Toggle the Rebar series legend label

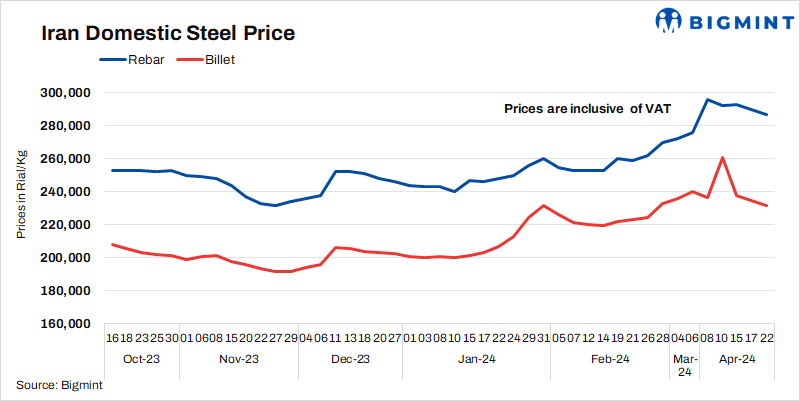click(146, 60)
